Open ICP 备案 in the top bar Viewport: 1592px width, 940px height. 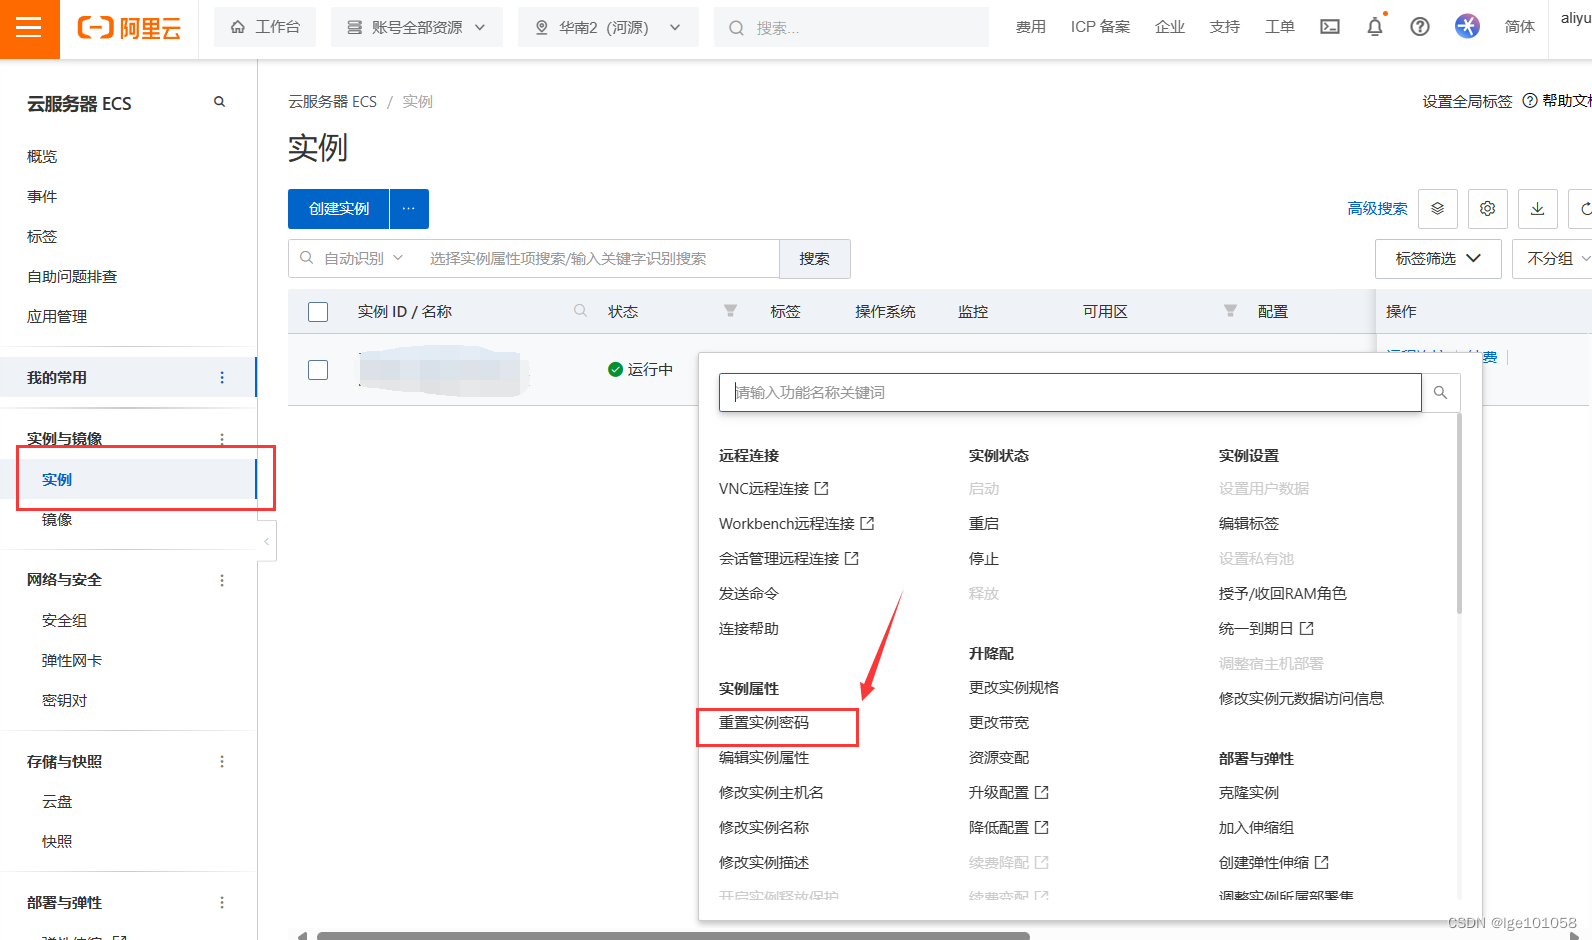[1100, 27]
